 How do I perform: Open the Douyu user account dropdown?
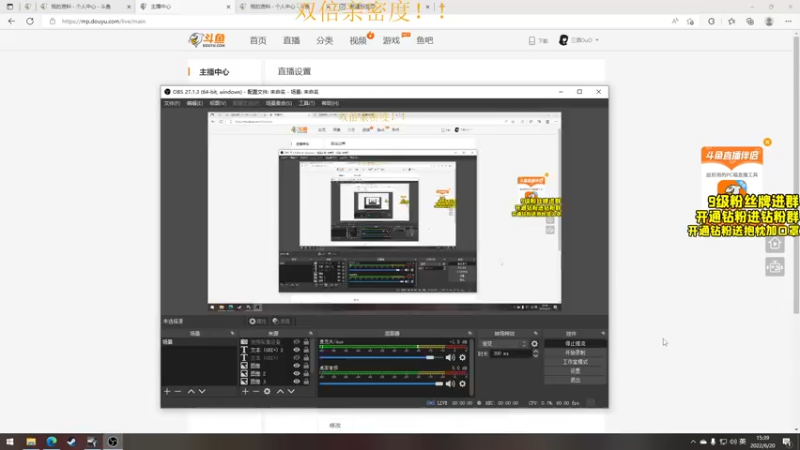click(579, 40)
